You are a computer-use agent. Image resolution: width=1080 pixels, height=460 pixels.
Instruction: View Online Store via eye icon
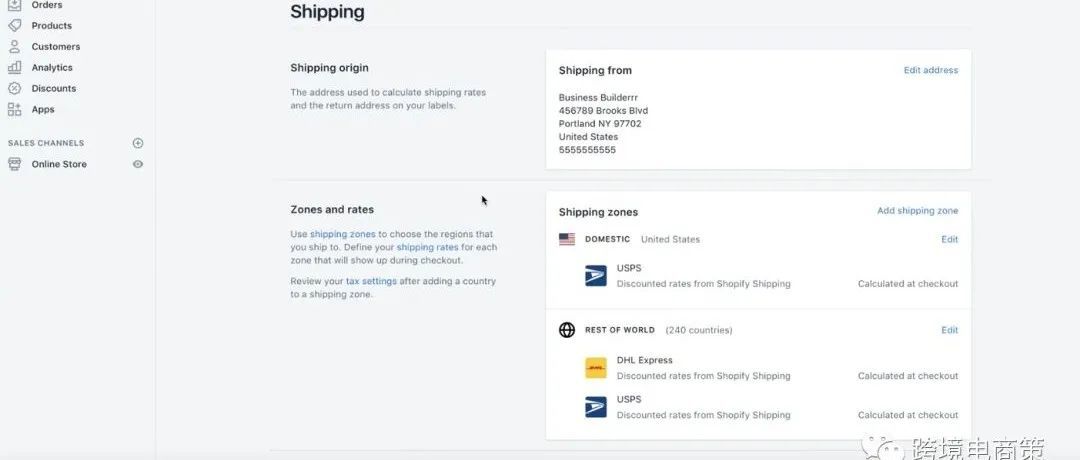138,164
